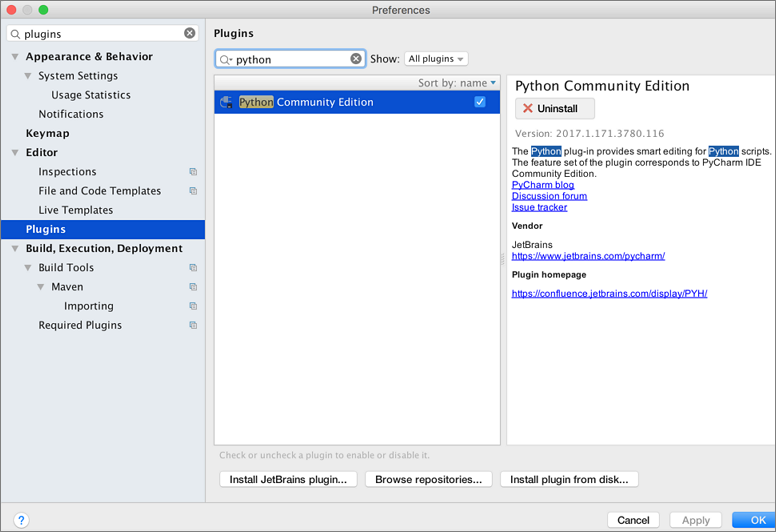This screenshot has width=776, height=532.
Task: Open Importing under Maven
Action: [x=89, y=306]
